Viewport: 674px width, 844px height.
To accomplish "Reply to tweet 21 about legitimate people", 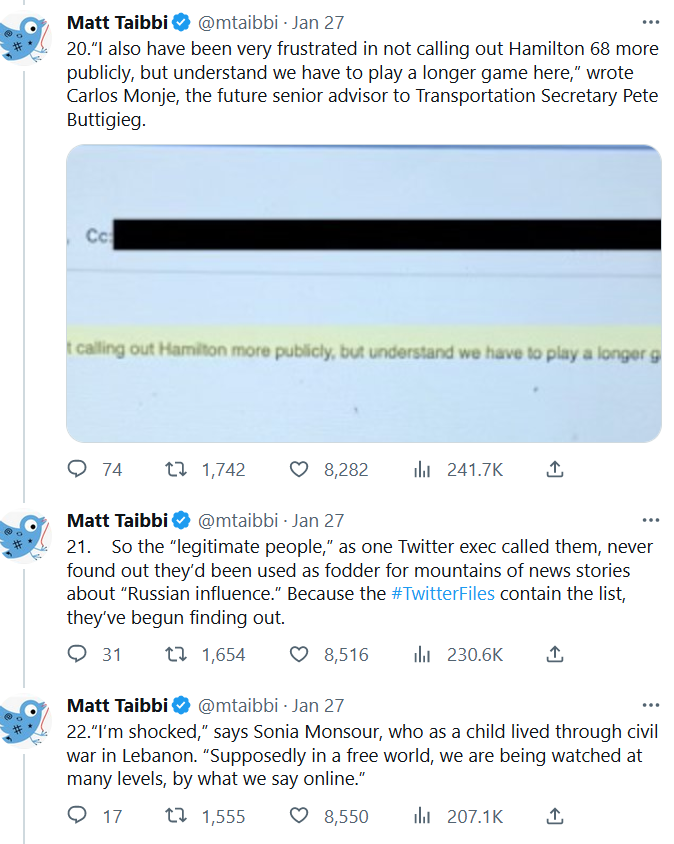I will point(78,655).
